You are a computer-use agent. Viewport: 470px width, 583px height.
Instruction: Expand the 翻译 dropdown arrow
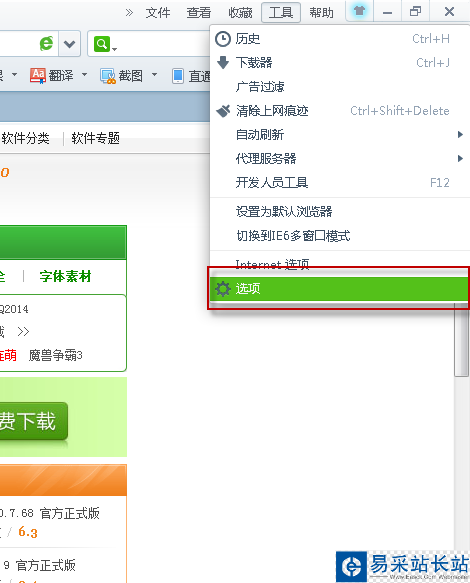tap(84, 75)
